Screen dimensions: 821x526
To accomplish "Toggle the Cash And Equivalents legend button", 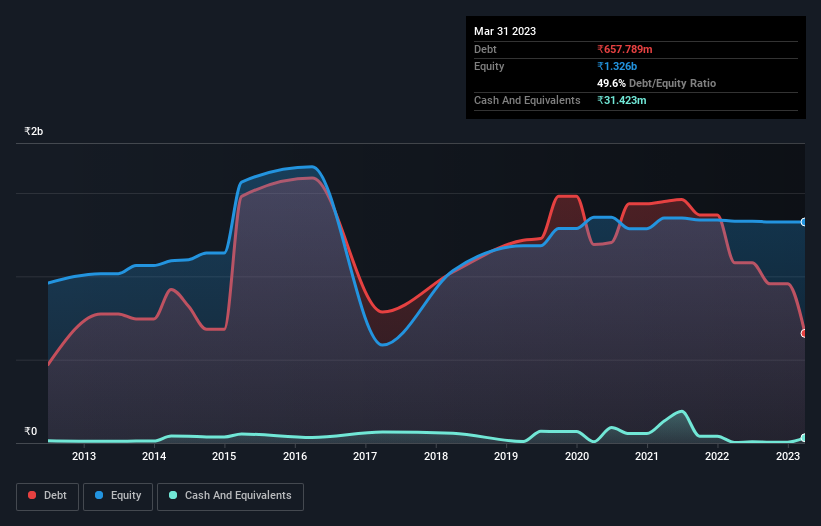I will point(230,496).
